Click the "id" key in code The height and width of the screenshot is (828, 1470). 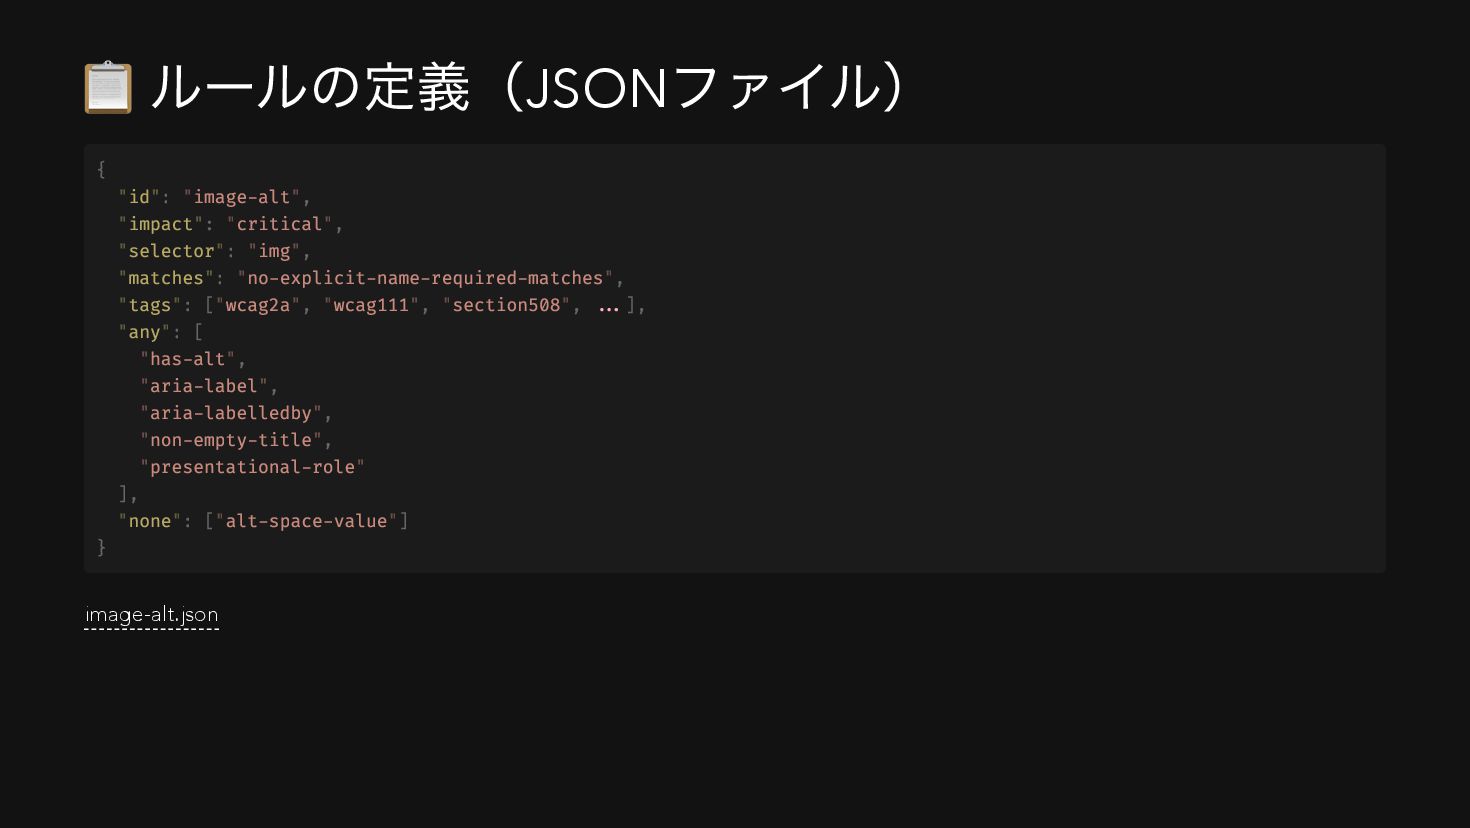[139, 197]
